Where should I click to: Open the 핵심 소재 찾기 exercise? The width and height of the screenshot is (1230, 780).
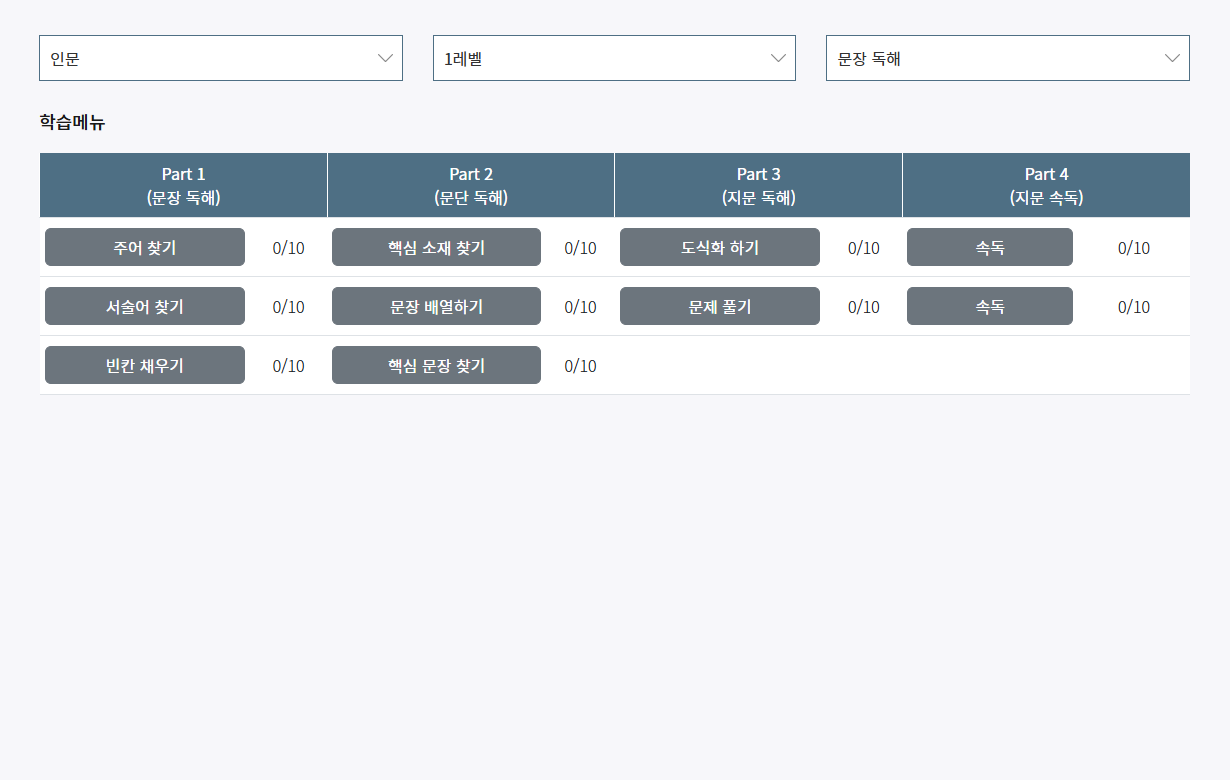click(x=436, y=246)
